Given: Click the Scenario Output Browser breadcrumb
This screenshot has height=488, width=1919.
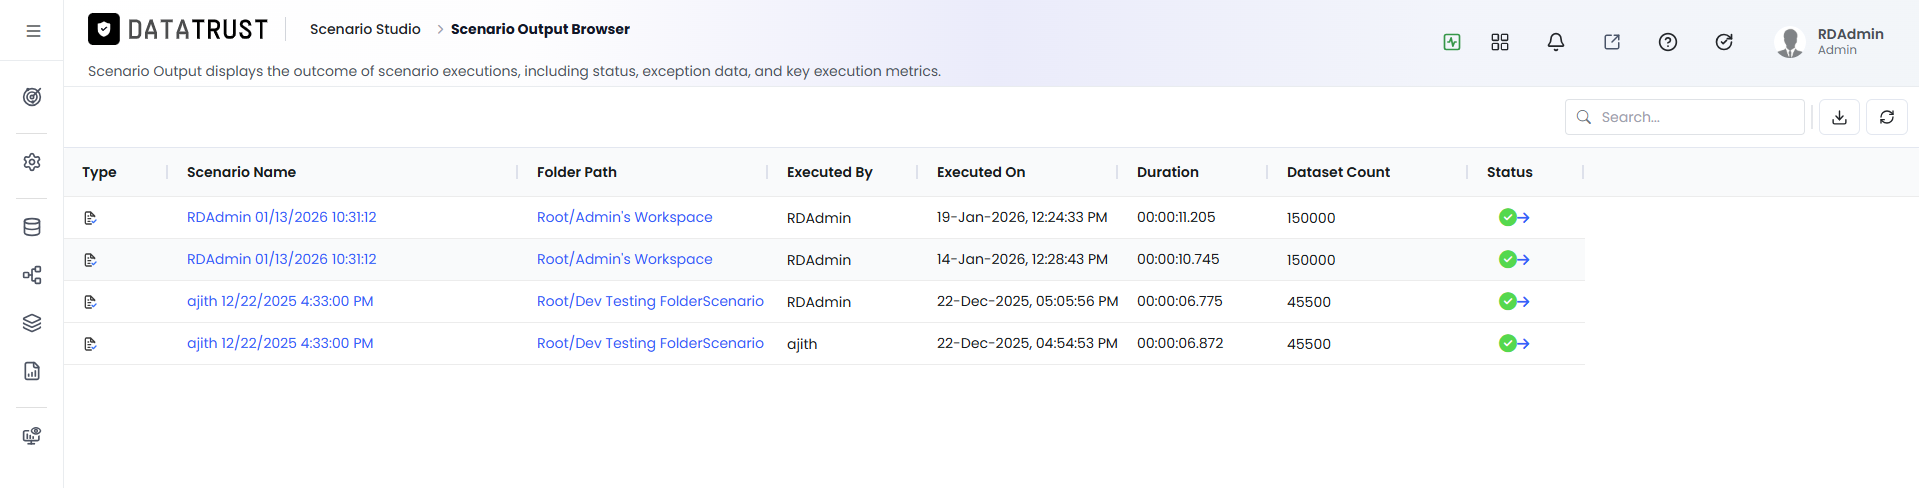Looking at the screenshot, I should click(540, 29).
